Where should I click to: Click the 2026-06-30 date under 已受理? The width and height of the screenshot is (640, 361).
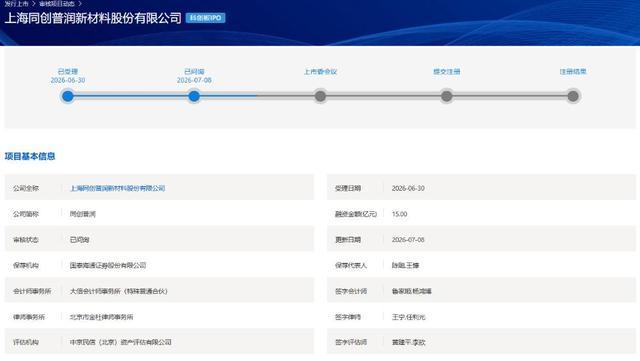pyautogui.click(x=68, y=80)
